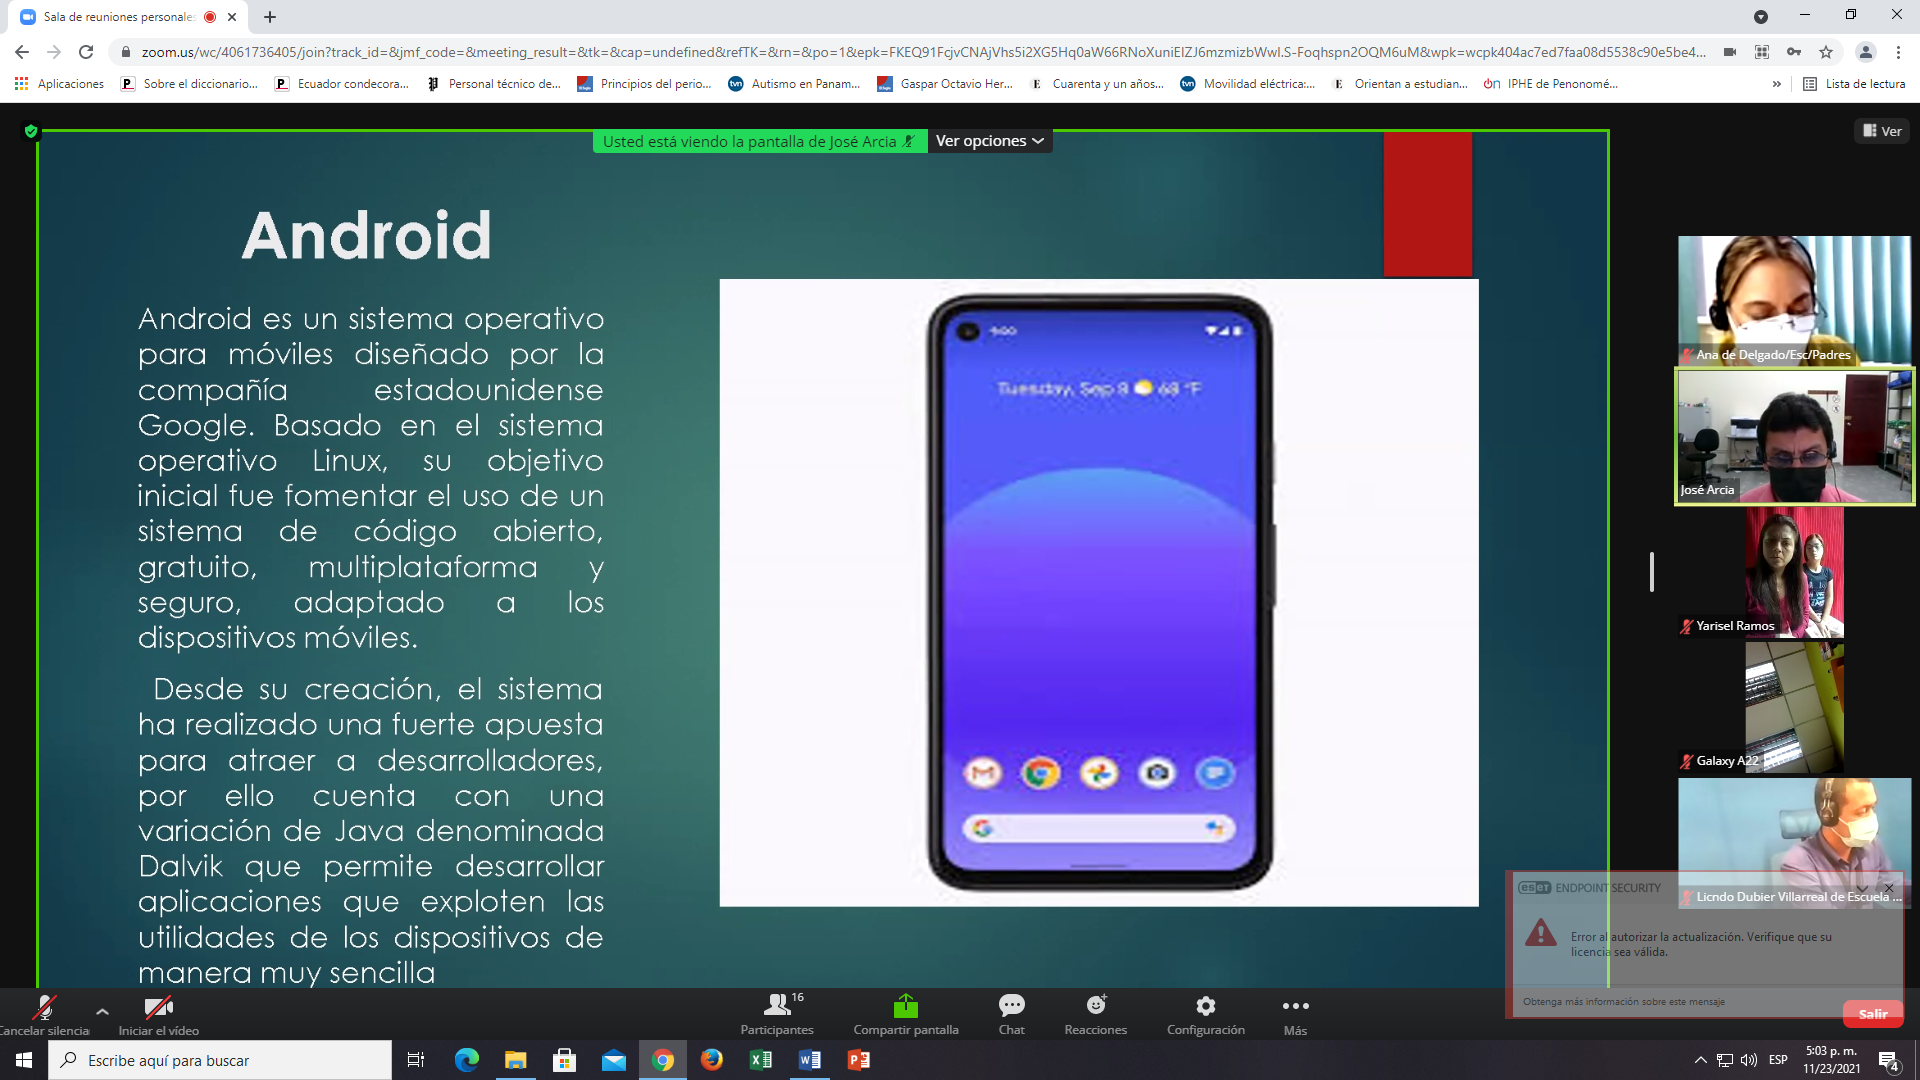The width and height of the screenshot is (1920, 1080).
Task: Click the Chrome install app icon
Action: pos(1762,52)
